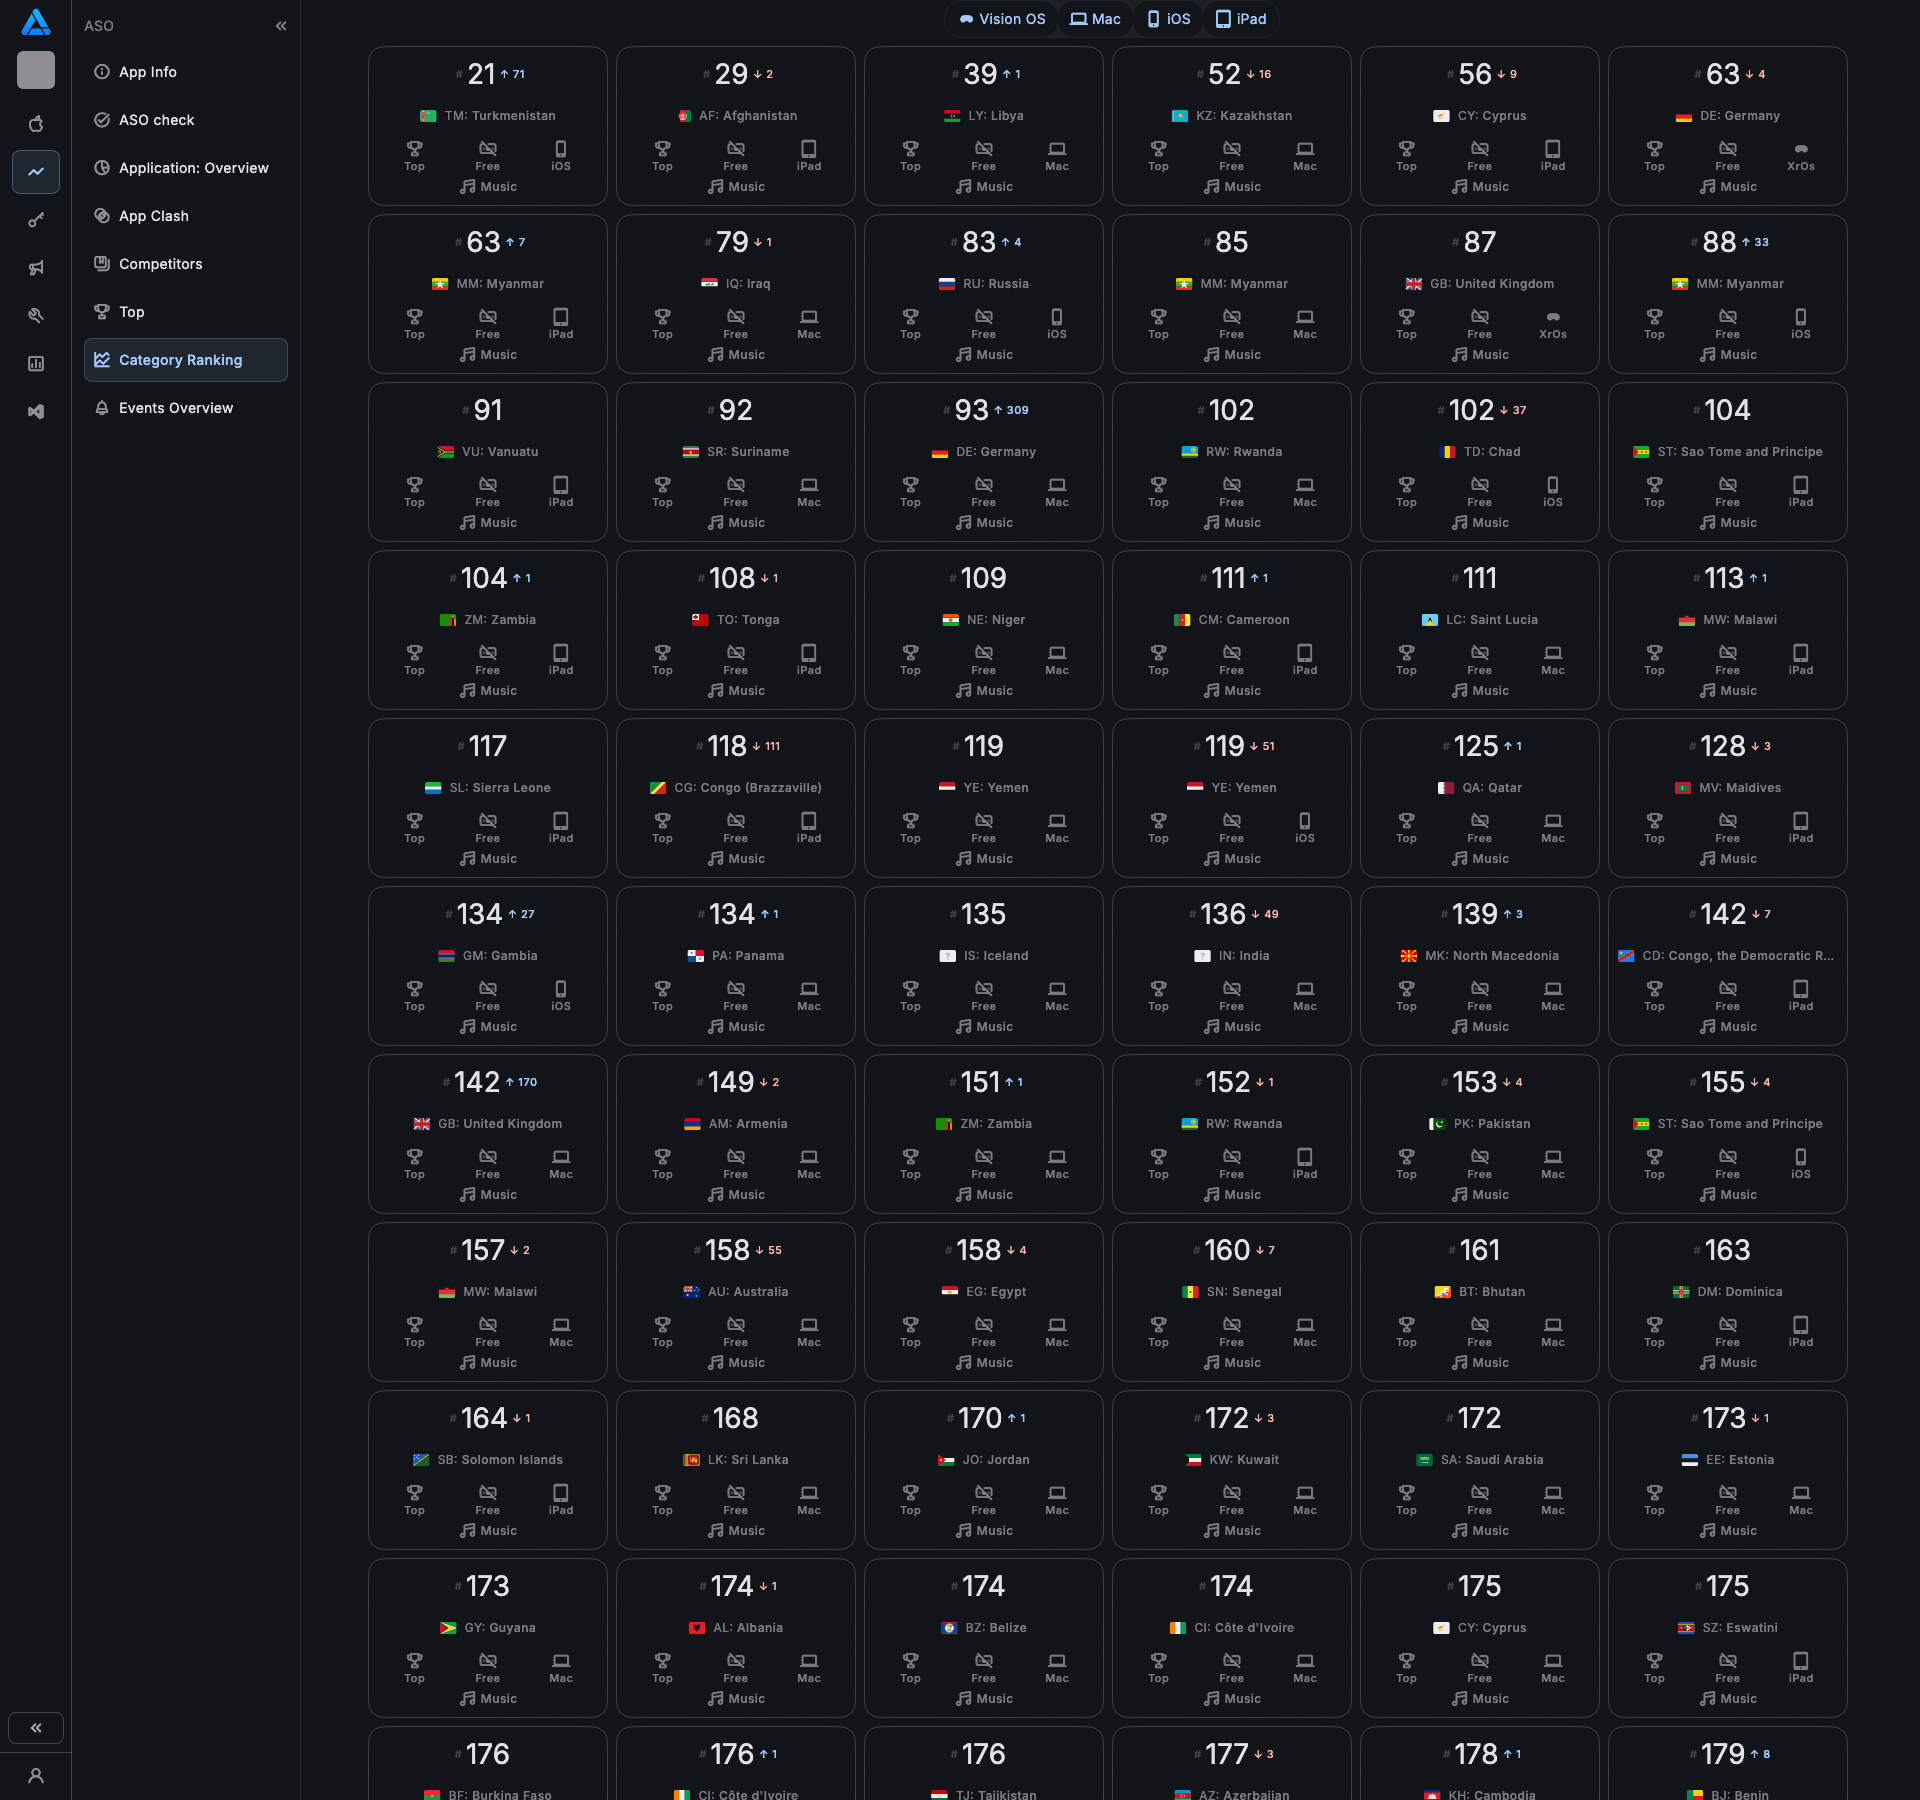Click the user profile icon at the bottom left

pos(36,1776)
